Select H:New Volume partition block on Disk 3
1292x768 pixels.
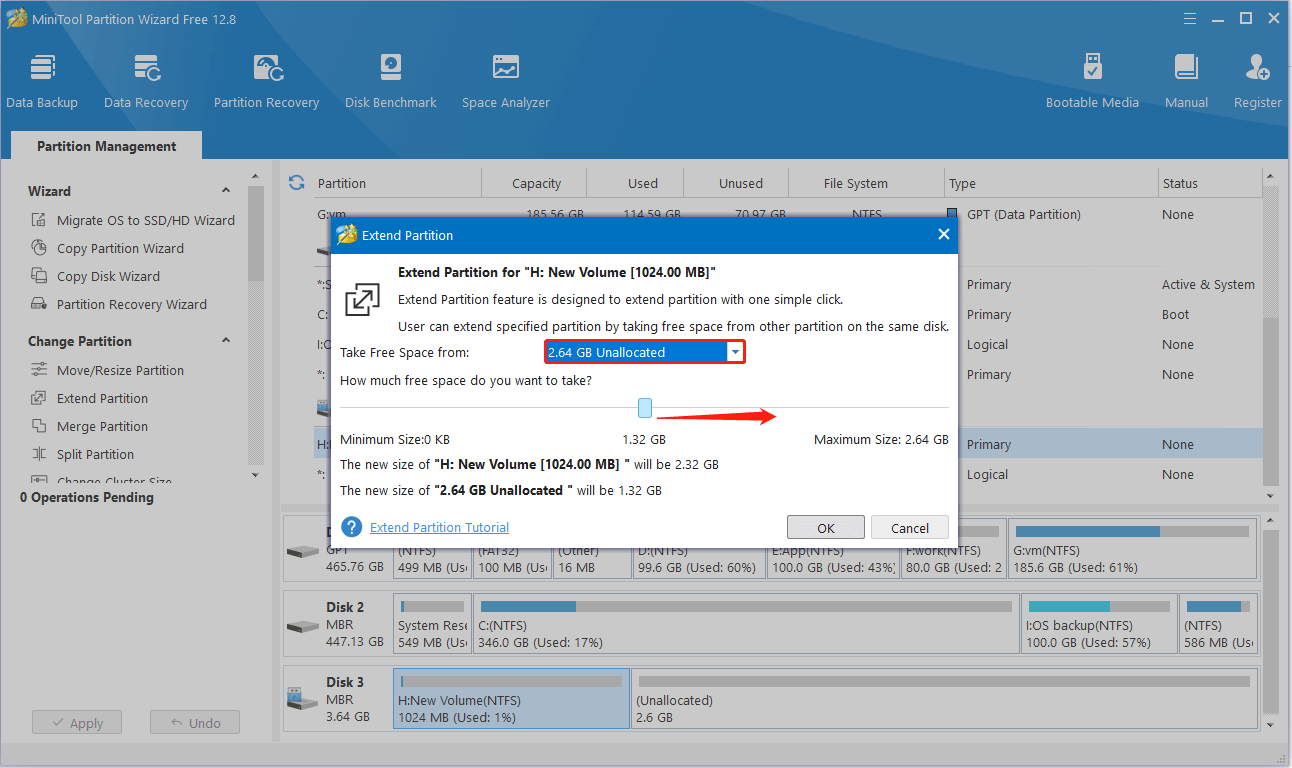tap(511, 699)
